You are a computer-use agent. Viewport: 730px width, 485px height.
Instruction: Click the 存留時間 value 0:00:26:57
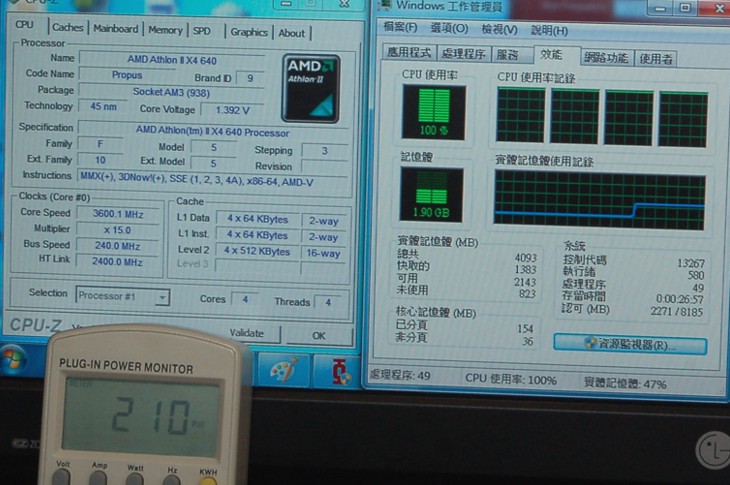(680, 299)
